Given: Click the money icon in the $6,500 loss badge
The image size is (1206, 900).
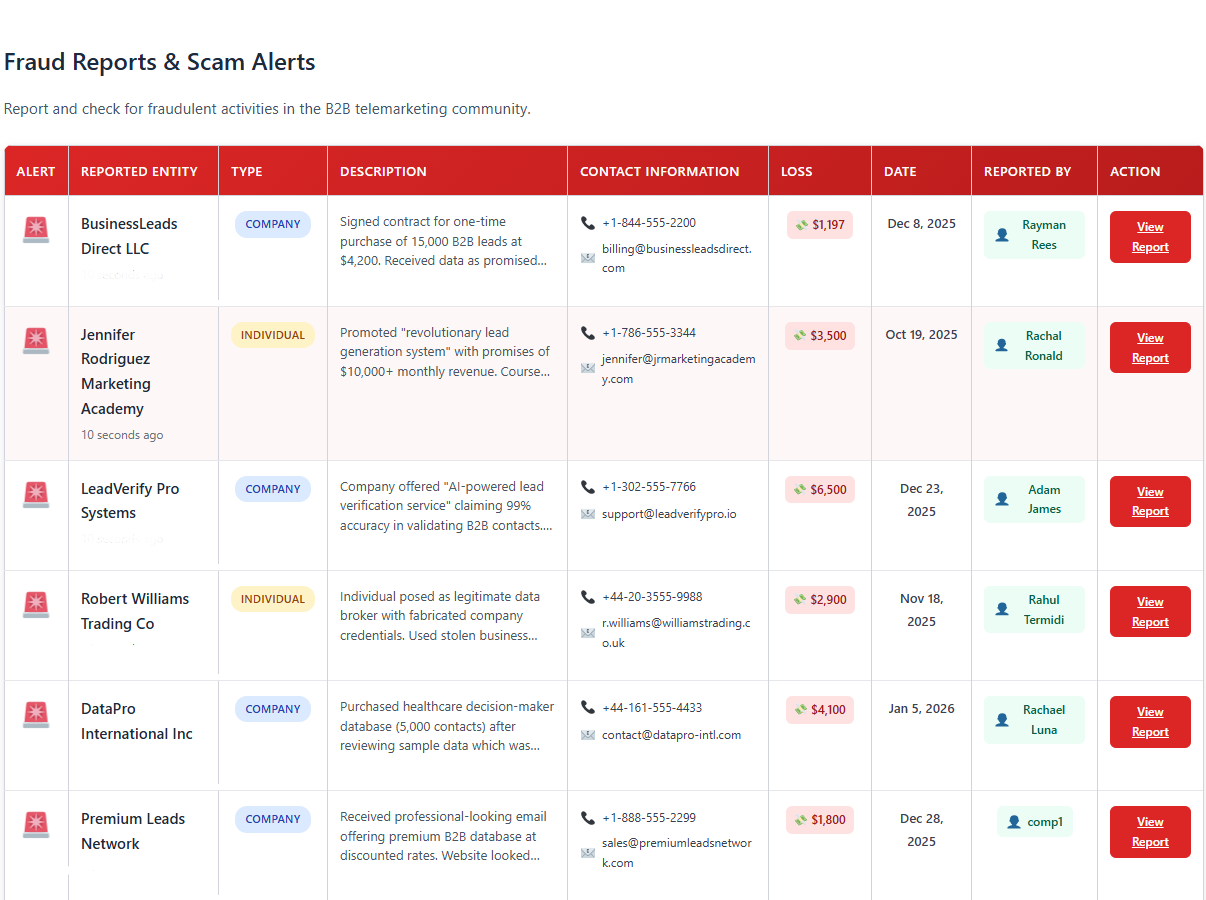Looking at the screenshot, I should click(x=799, y=489).
